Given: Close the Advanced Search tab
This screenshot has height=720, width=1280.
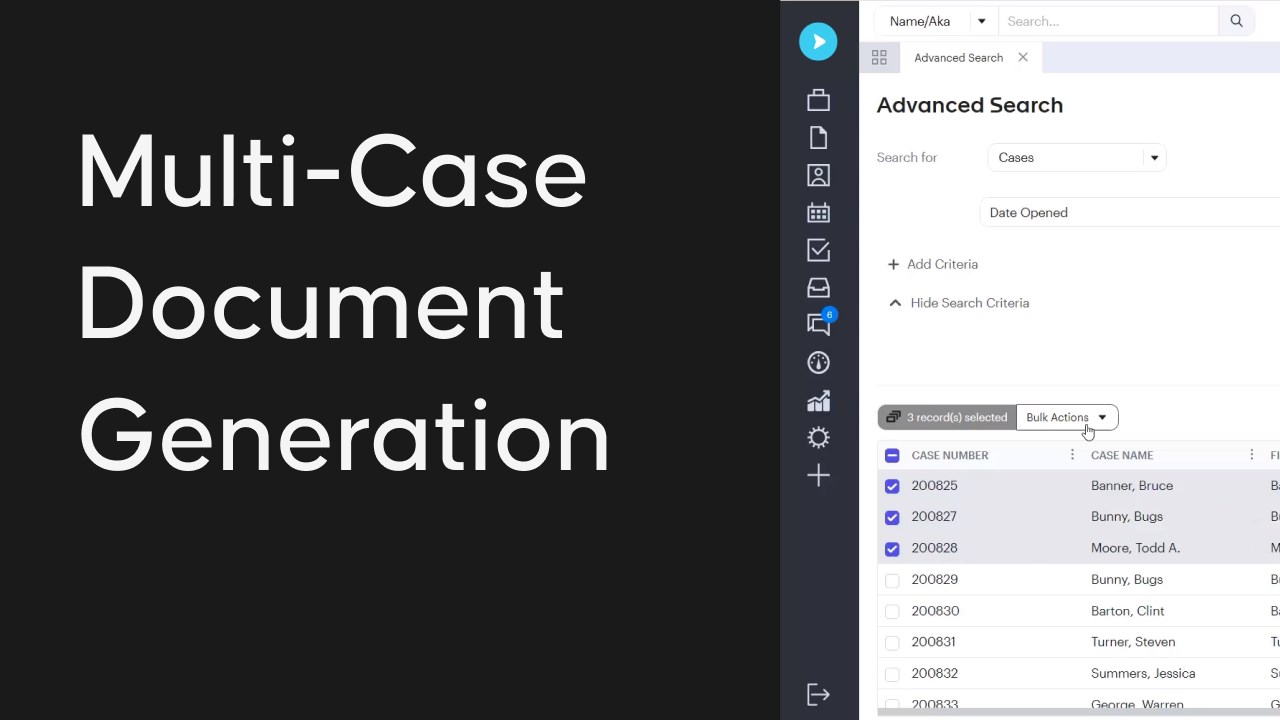Looking at the screenshot, I should point(1022,57).
